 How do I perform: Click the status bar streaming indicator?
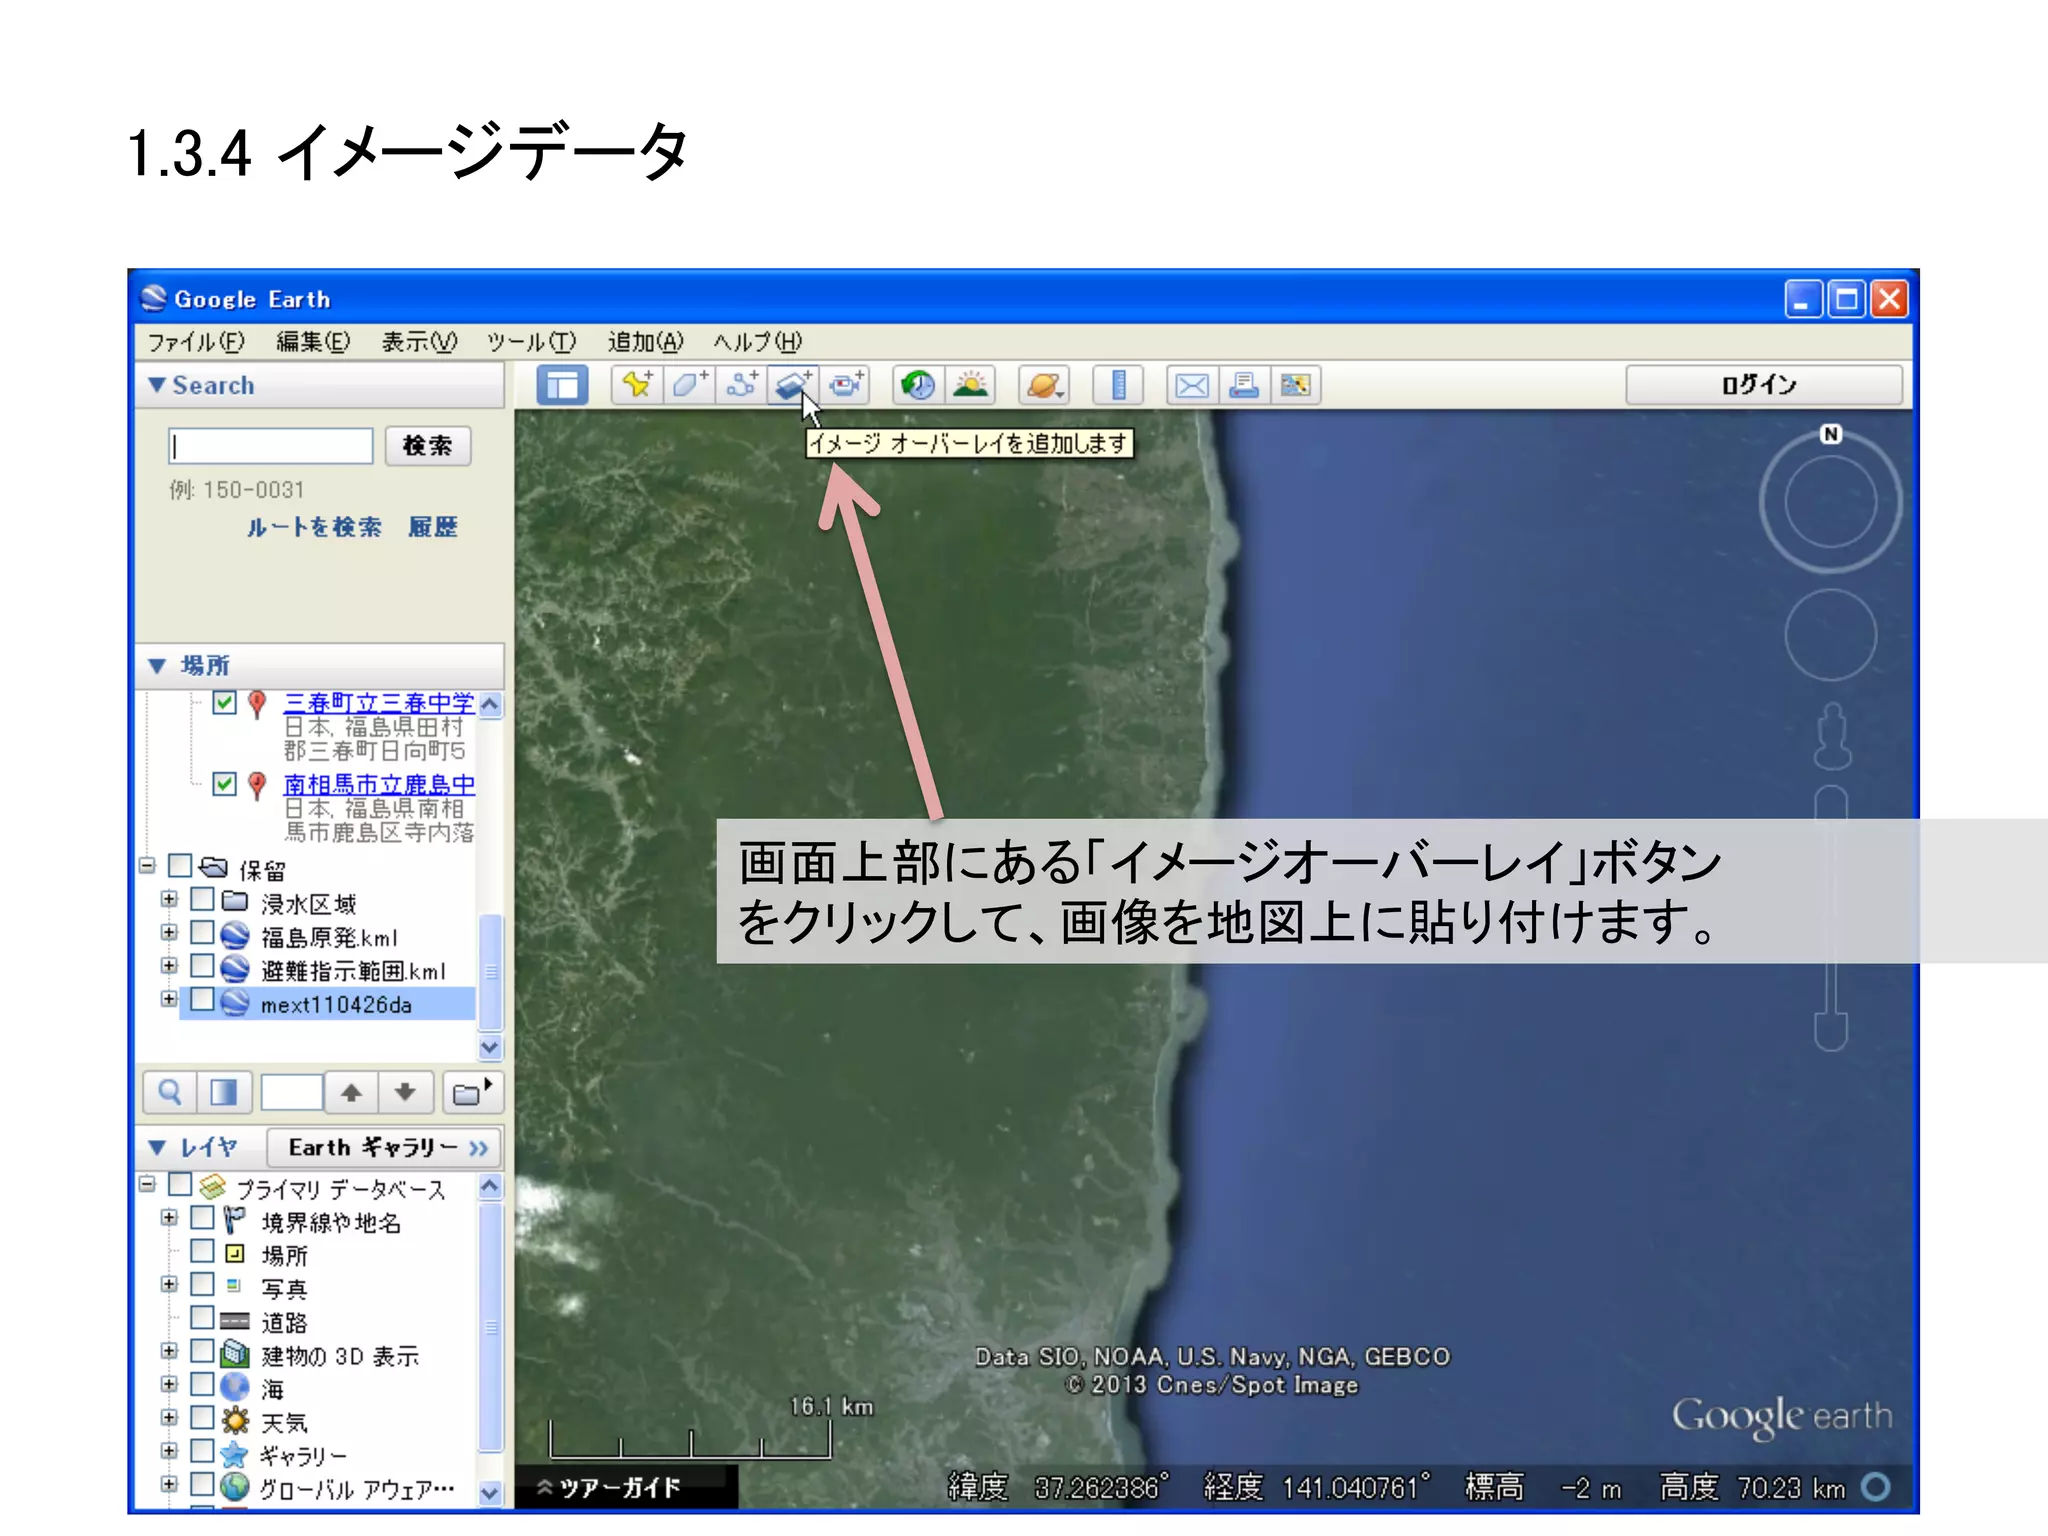point(1876,1487)
